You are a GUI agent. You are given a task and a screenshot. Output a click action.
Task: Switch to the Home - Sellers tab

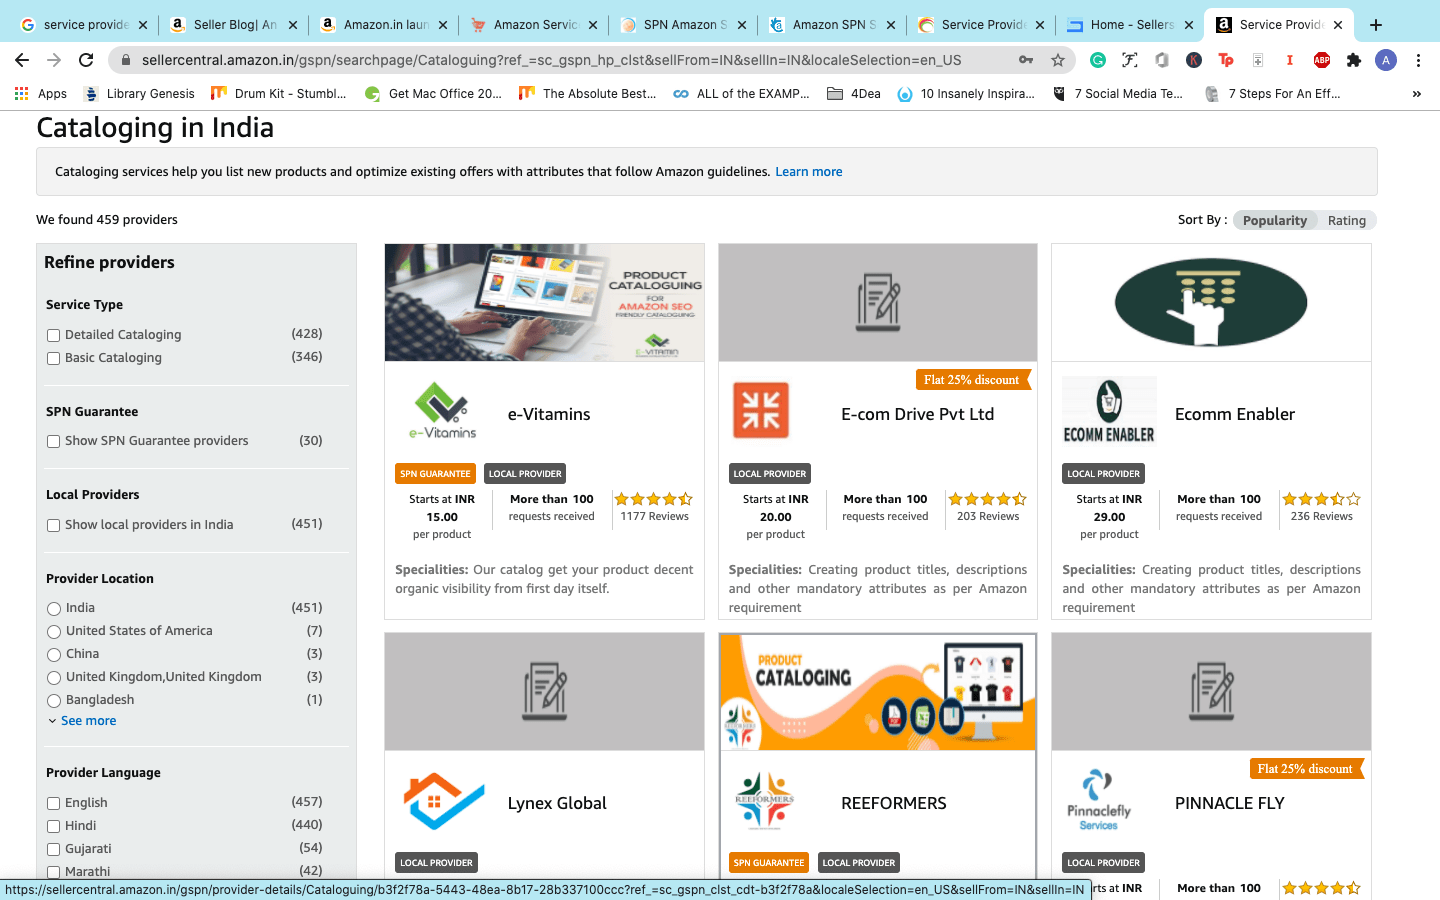click(x=1130, y=25)
